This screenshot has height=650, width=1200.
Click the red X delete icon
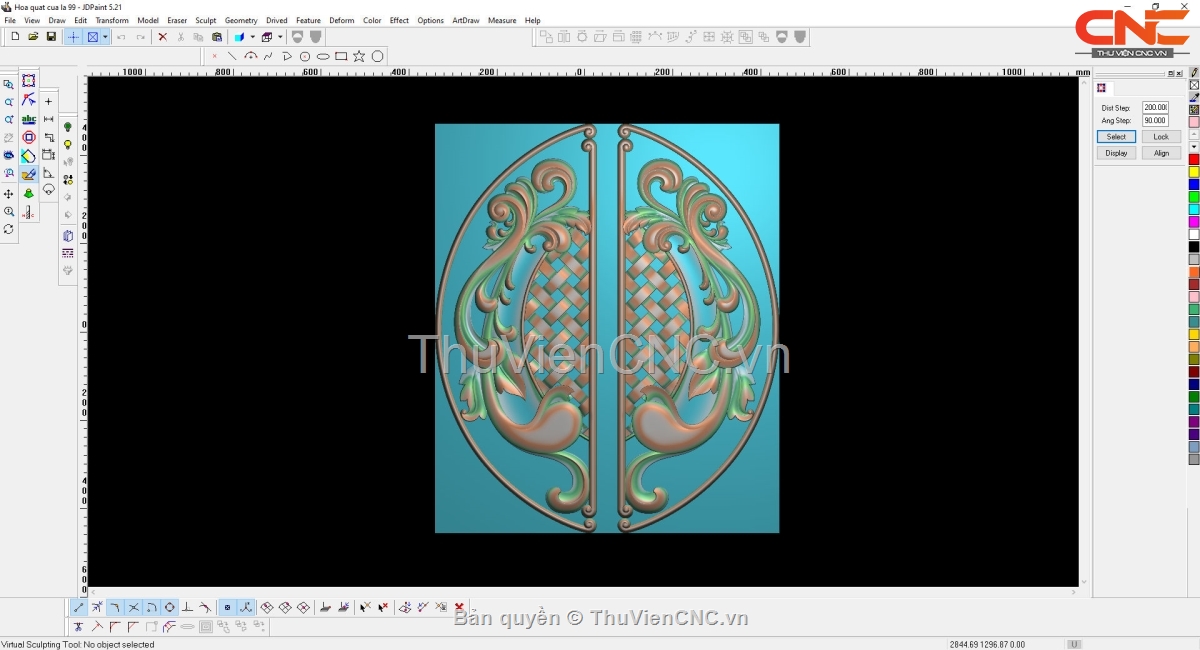pos(163,37)
